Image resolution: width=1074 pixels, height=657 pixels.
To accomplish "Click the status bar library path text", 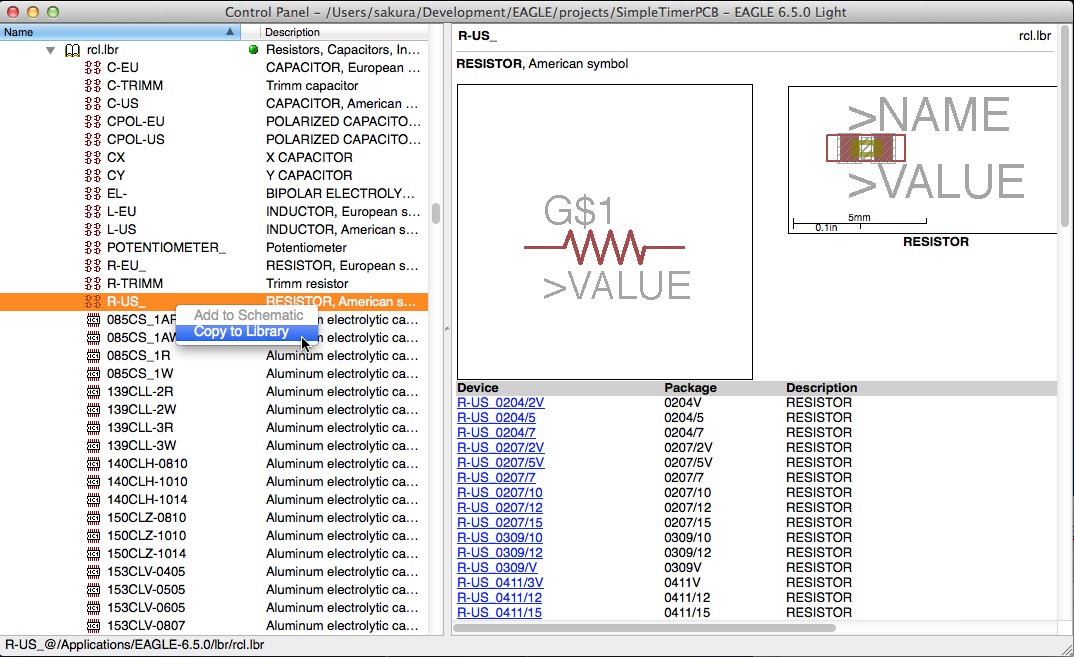I will (x=135, y=645).
